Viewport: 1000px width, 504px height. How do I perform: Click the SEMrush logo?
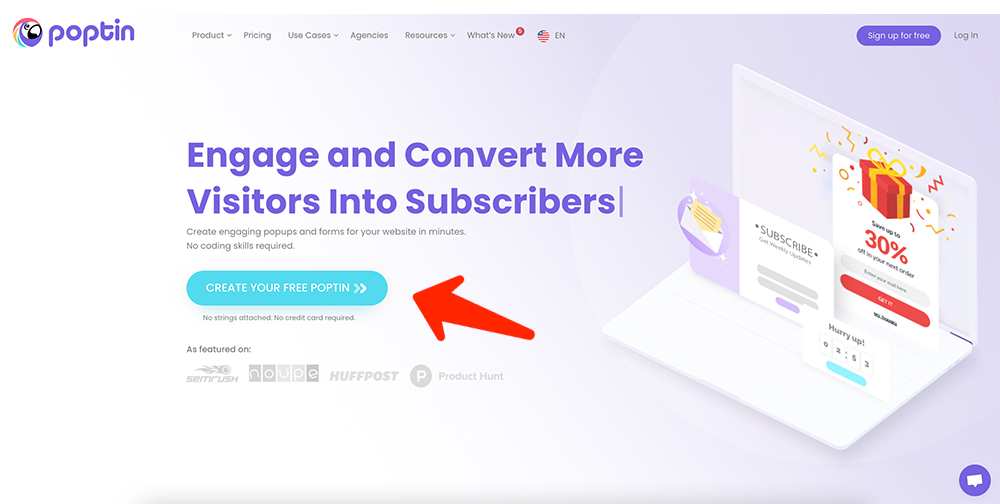pyautogui.click(x=212, y=374)
